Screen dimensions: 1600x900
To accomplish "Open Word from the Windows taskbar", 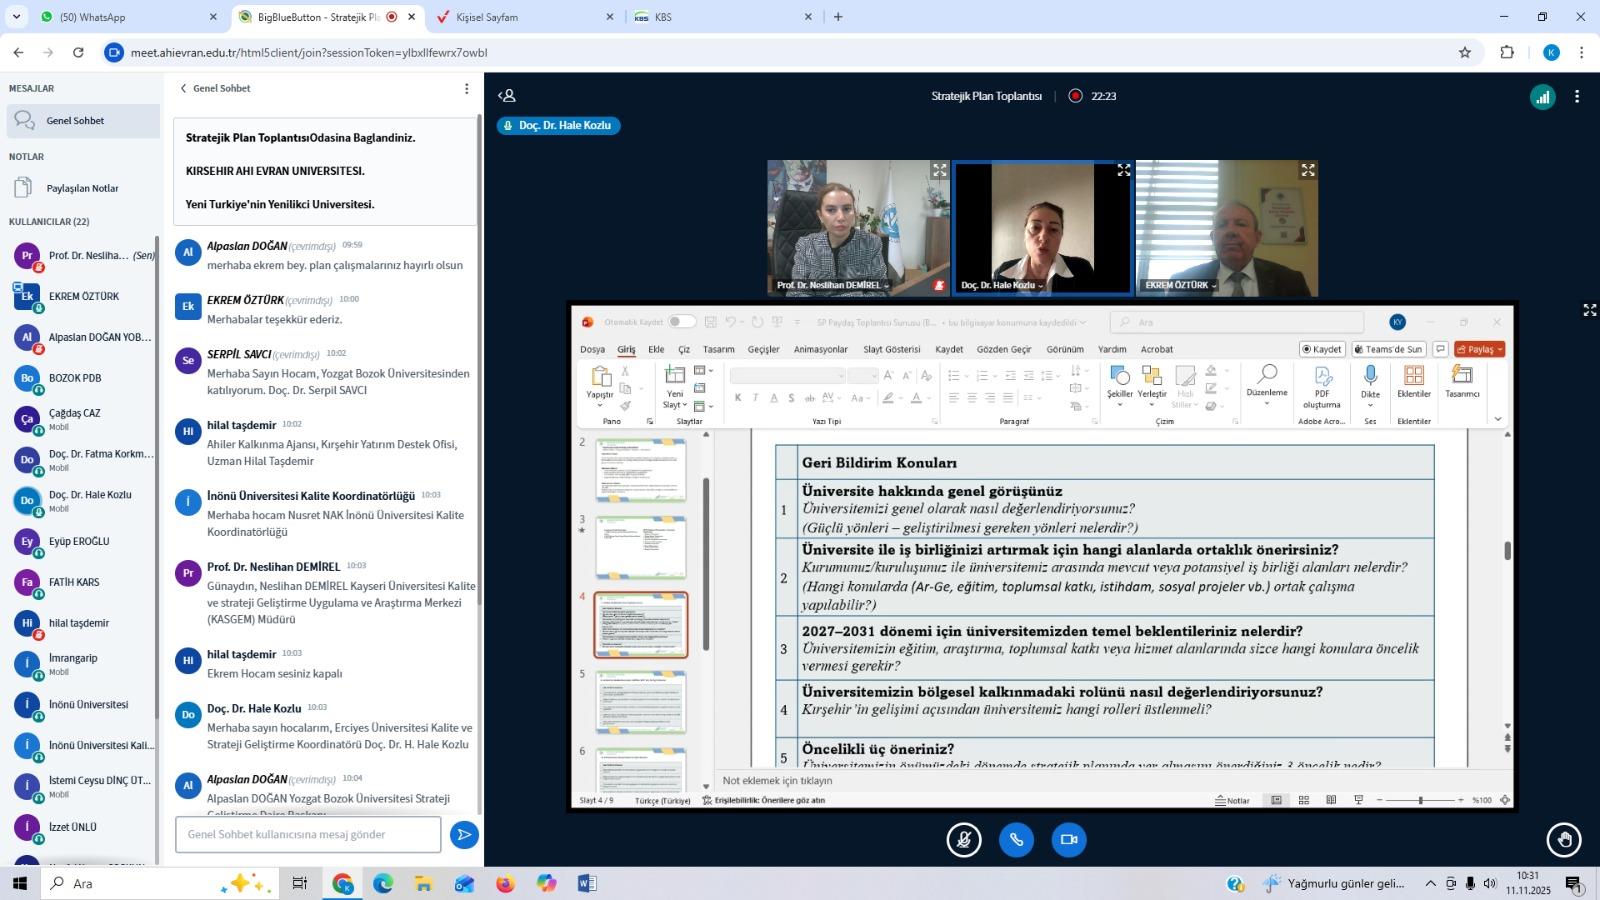I will pyautogui.click(x=587, y=883).
